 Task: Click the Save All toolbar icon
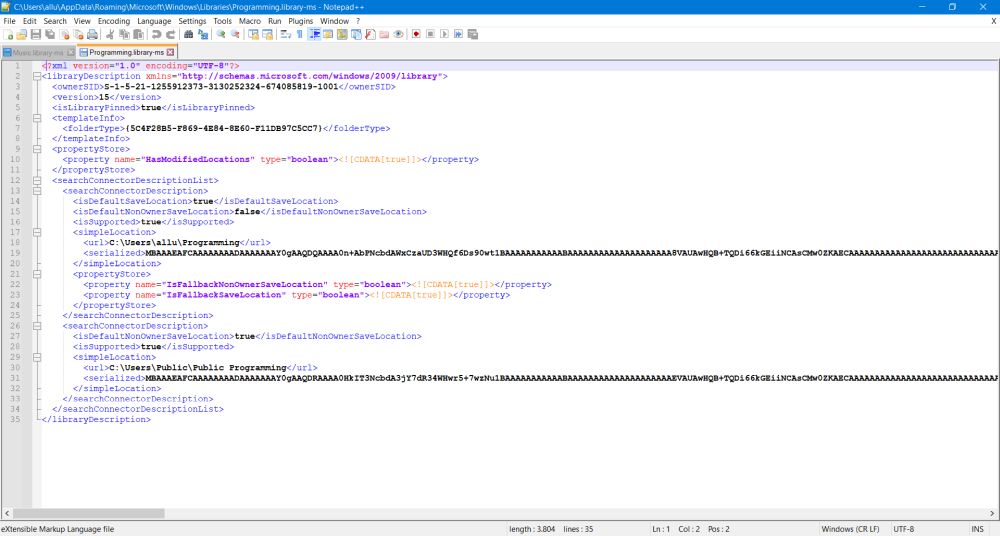pyautogui.click(x=50, y=34)
